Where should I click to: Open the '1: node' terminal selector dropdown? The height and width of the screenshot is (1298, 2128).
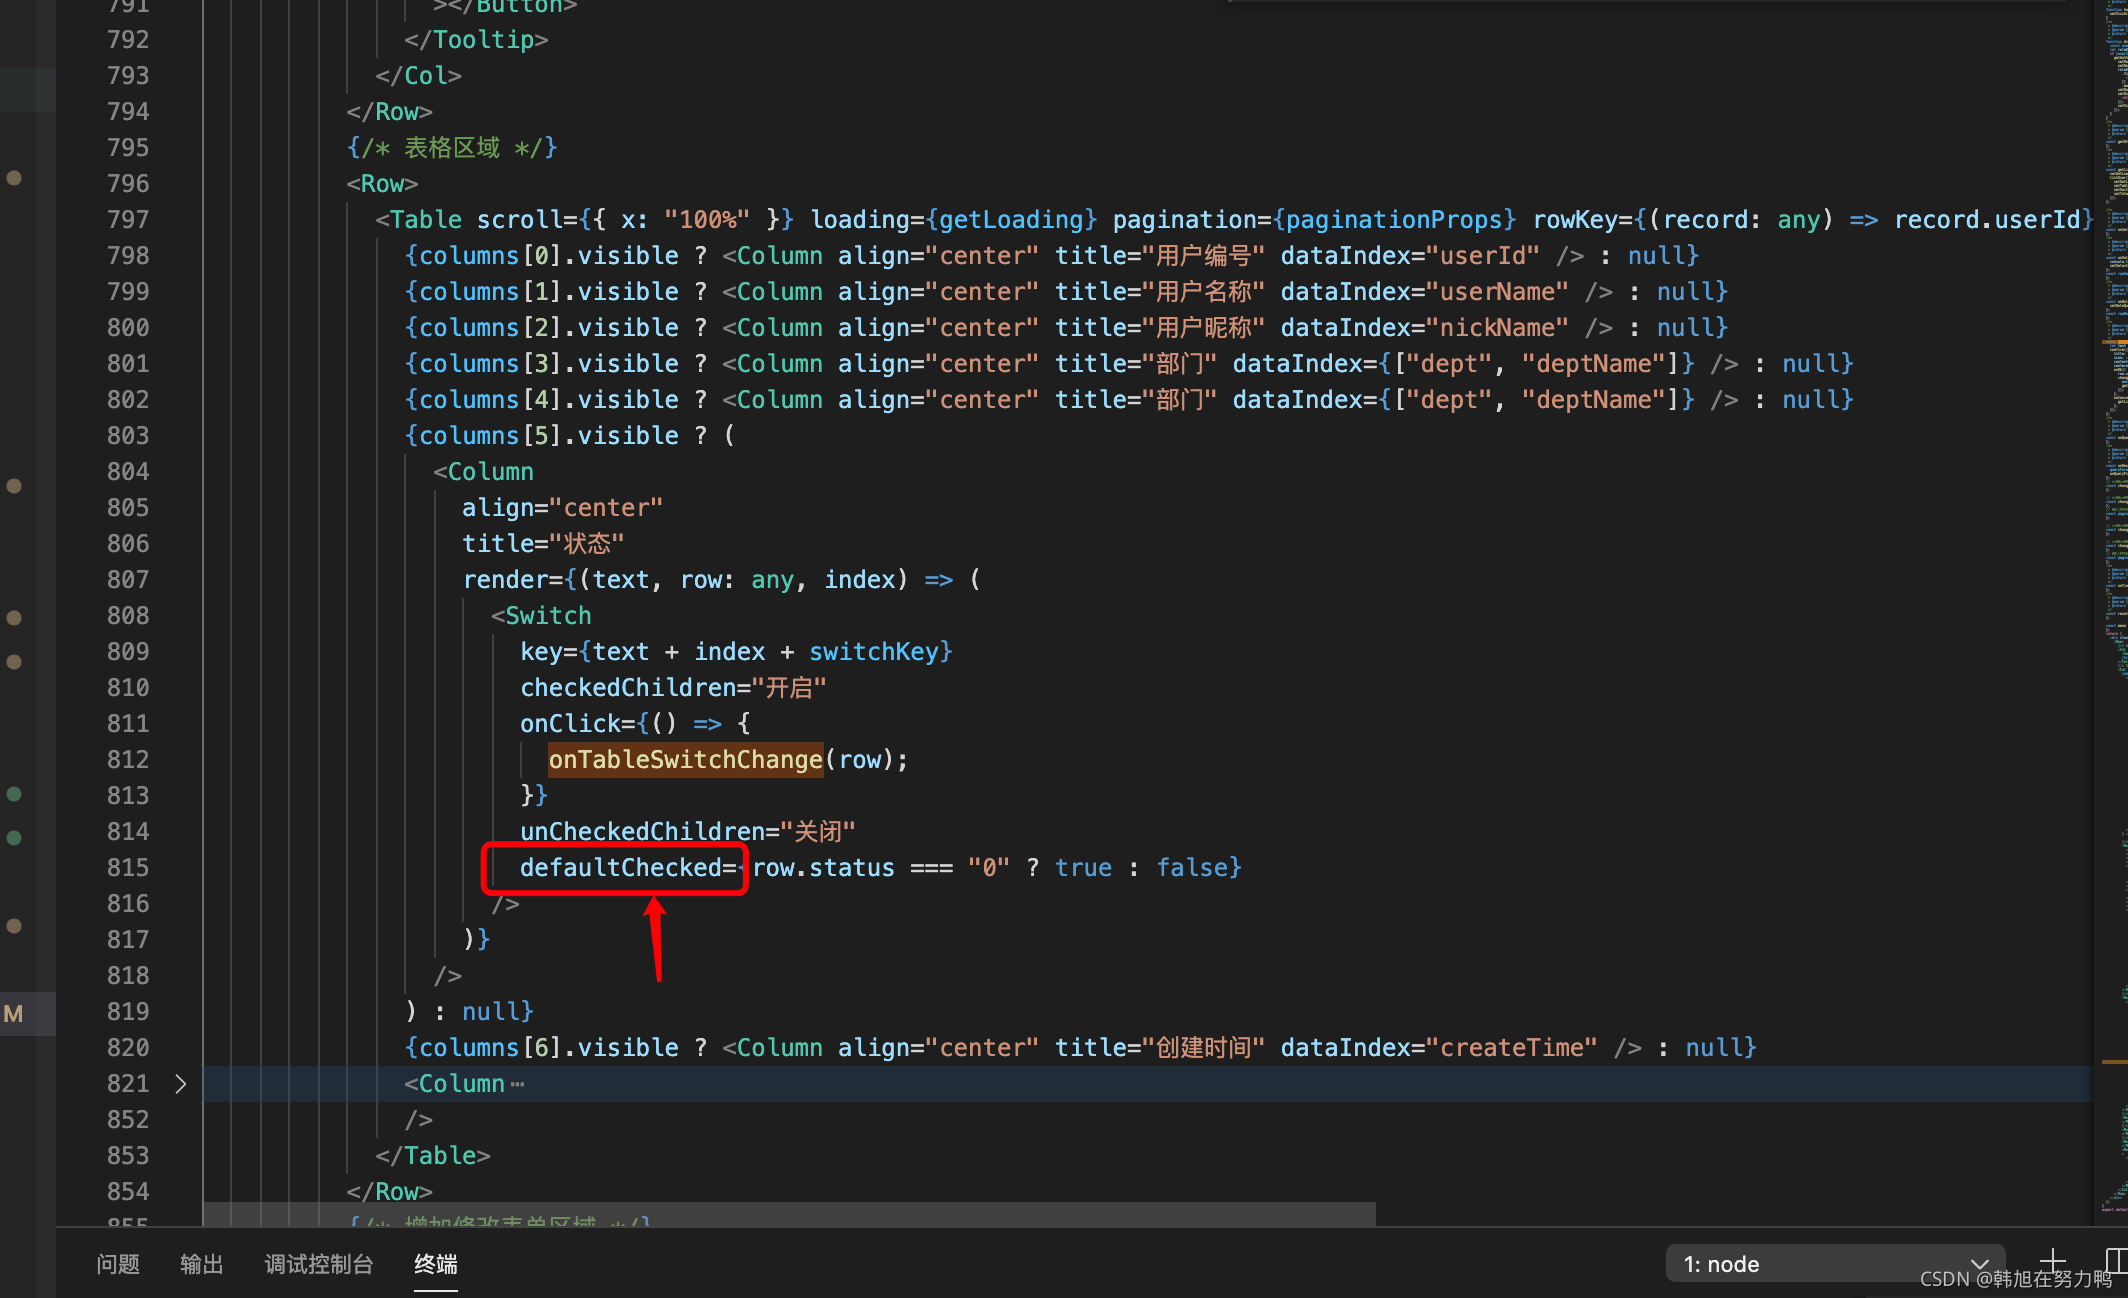tap(1835, 1264)
